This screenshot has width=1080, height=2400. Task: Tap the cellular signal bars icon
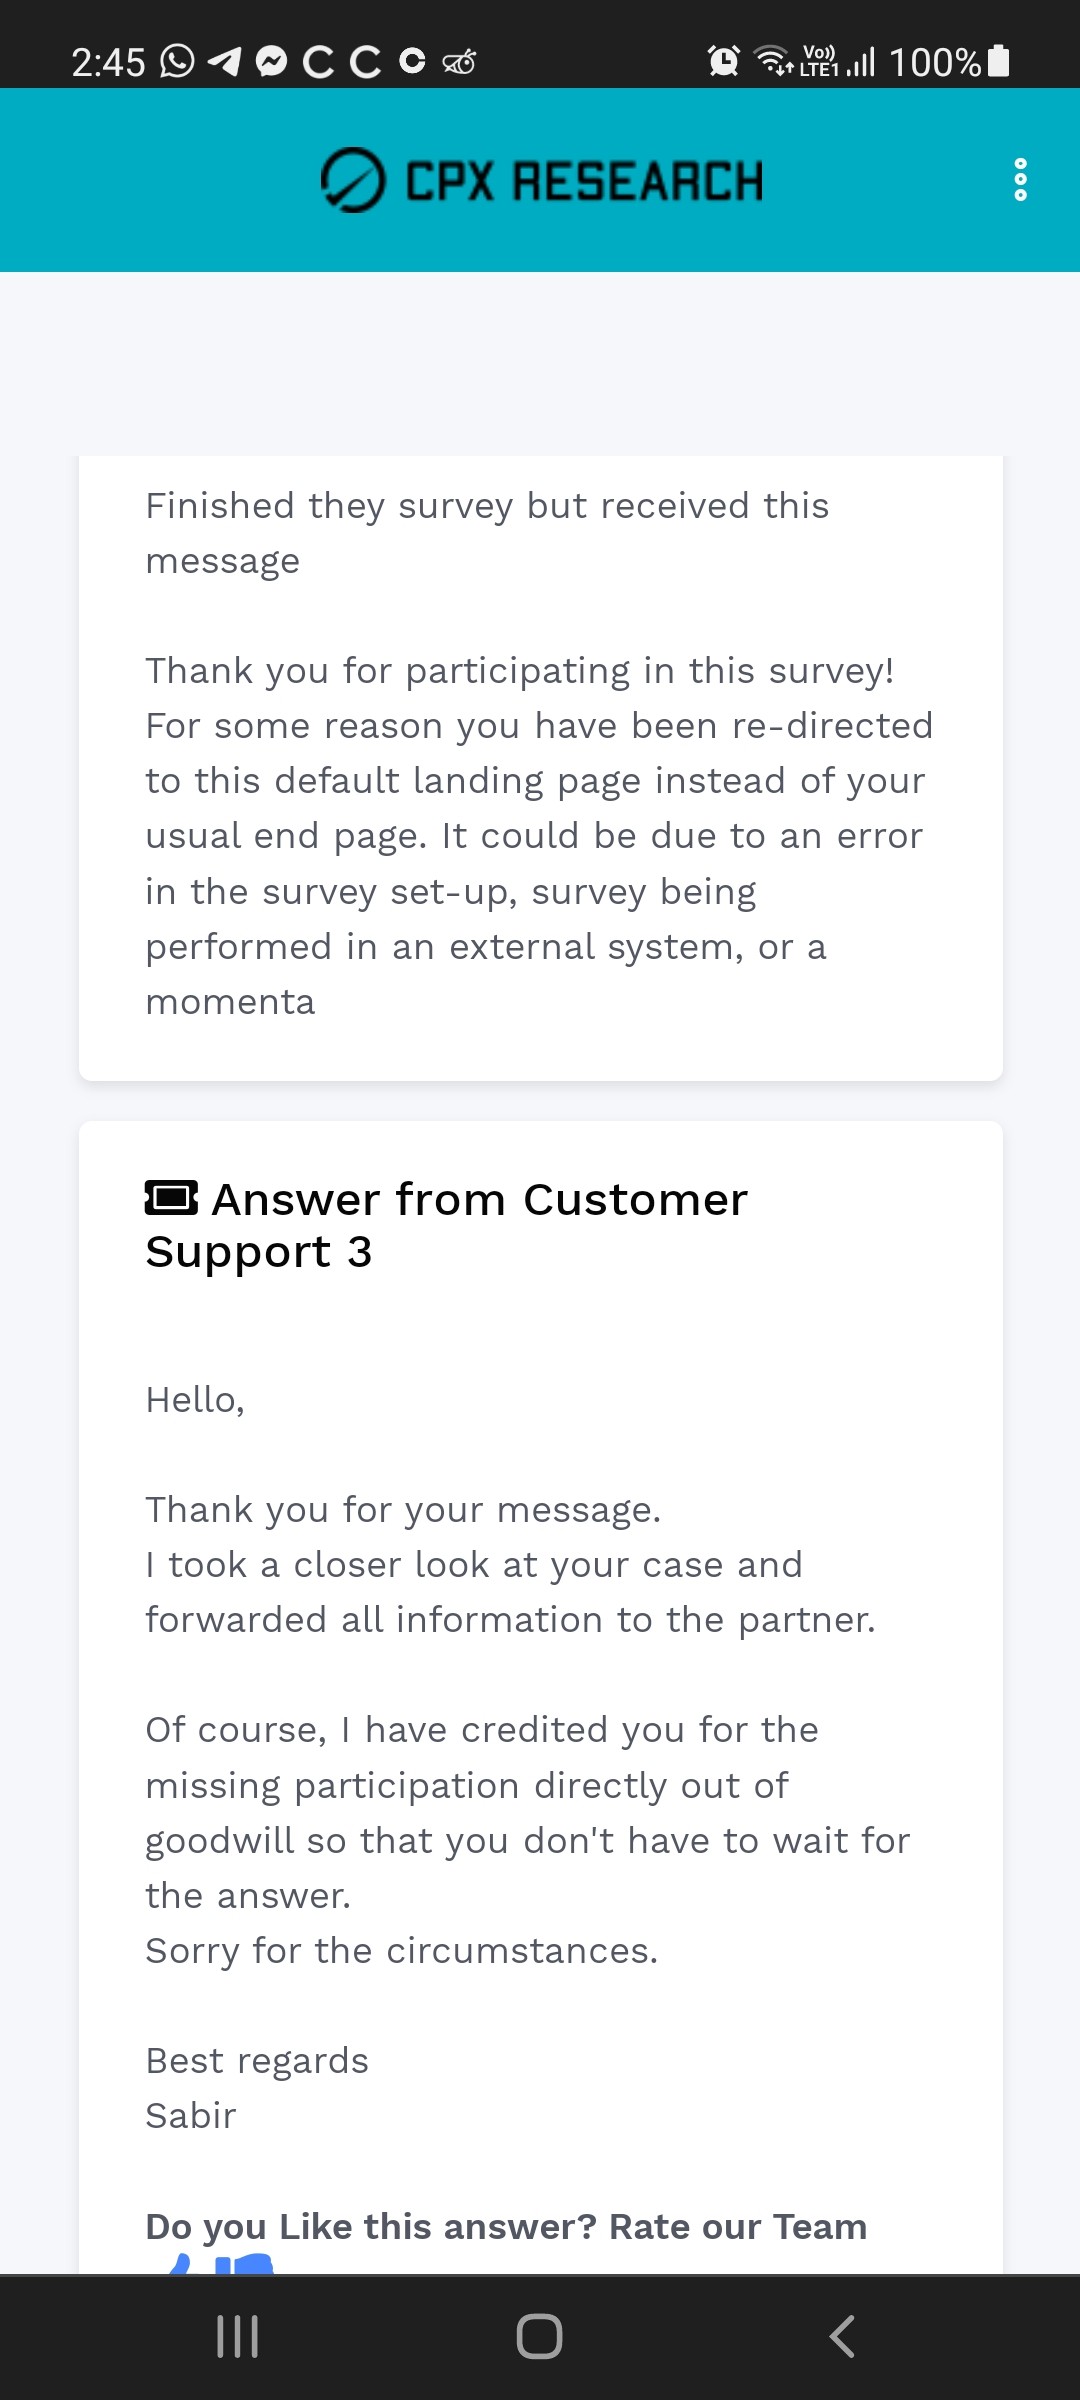point(861,62)
